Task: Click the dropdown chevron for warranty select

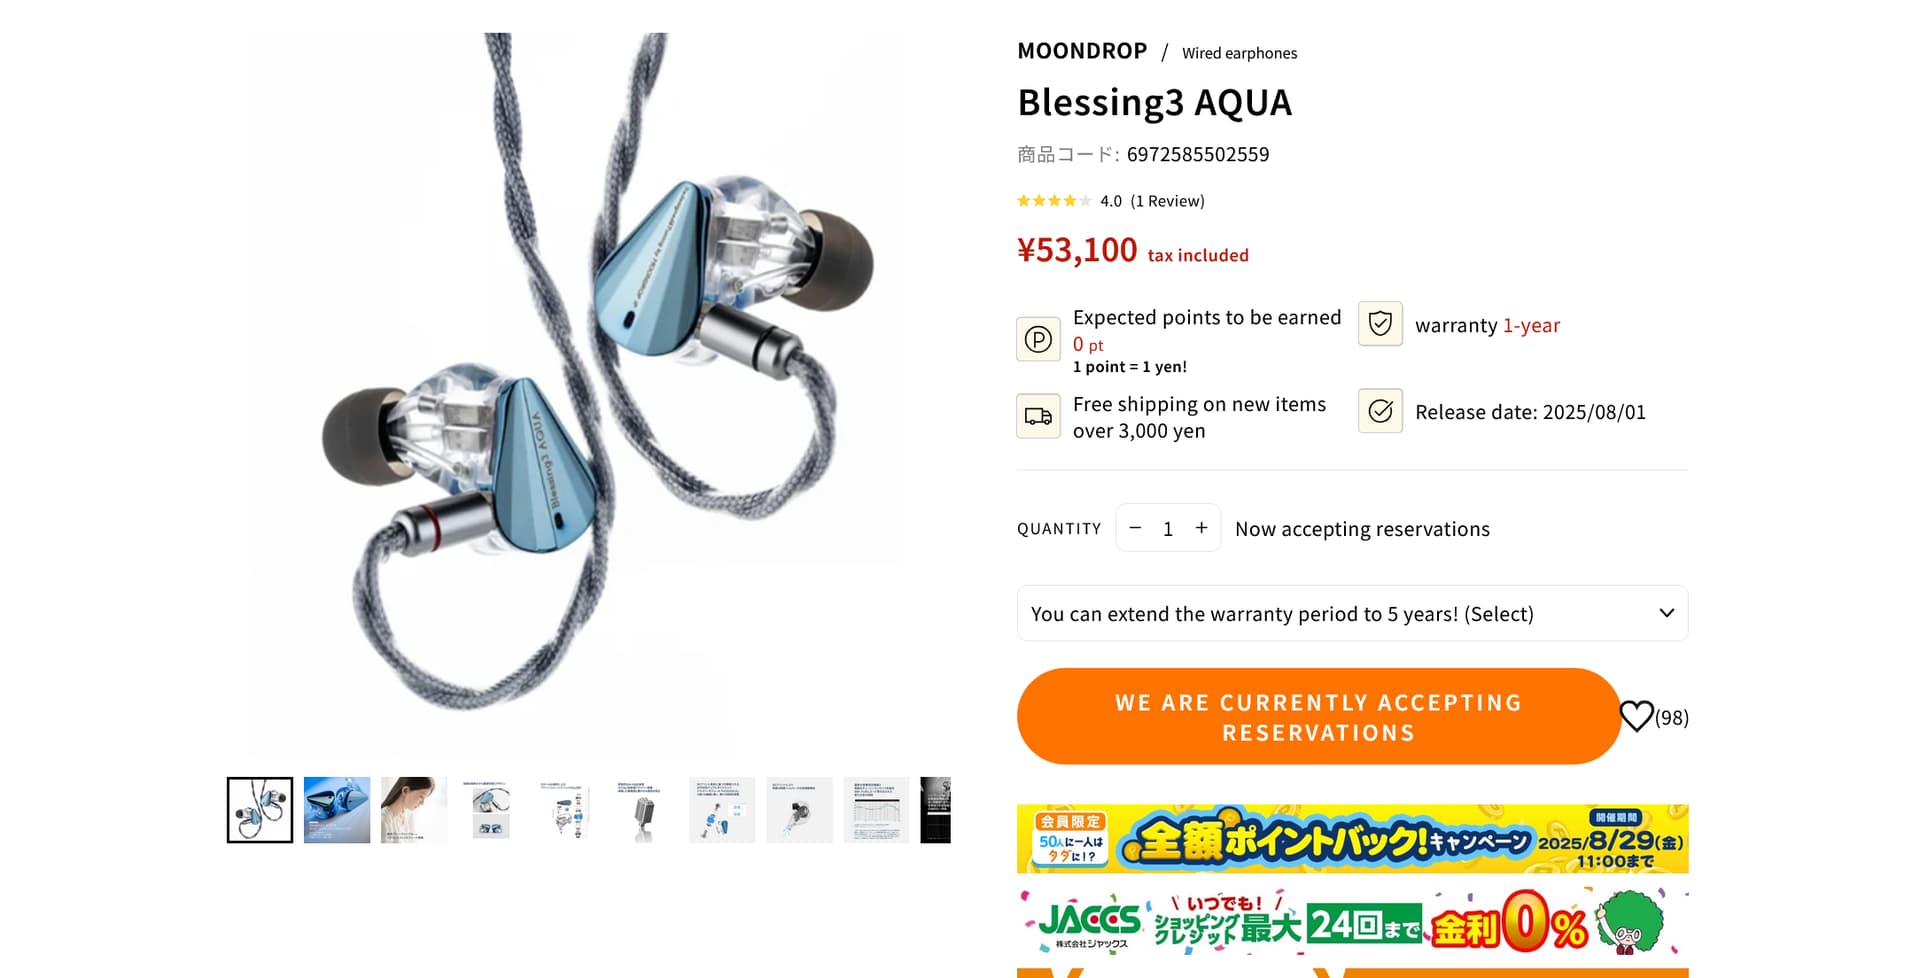Action: pos(1666,613)
